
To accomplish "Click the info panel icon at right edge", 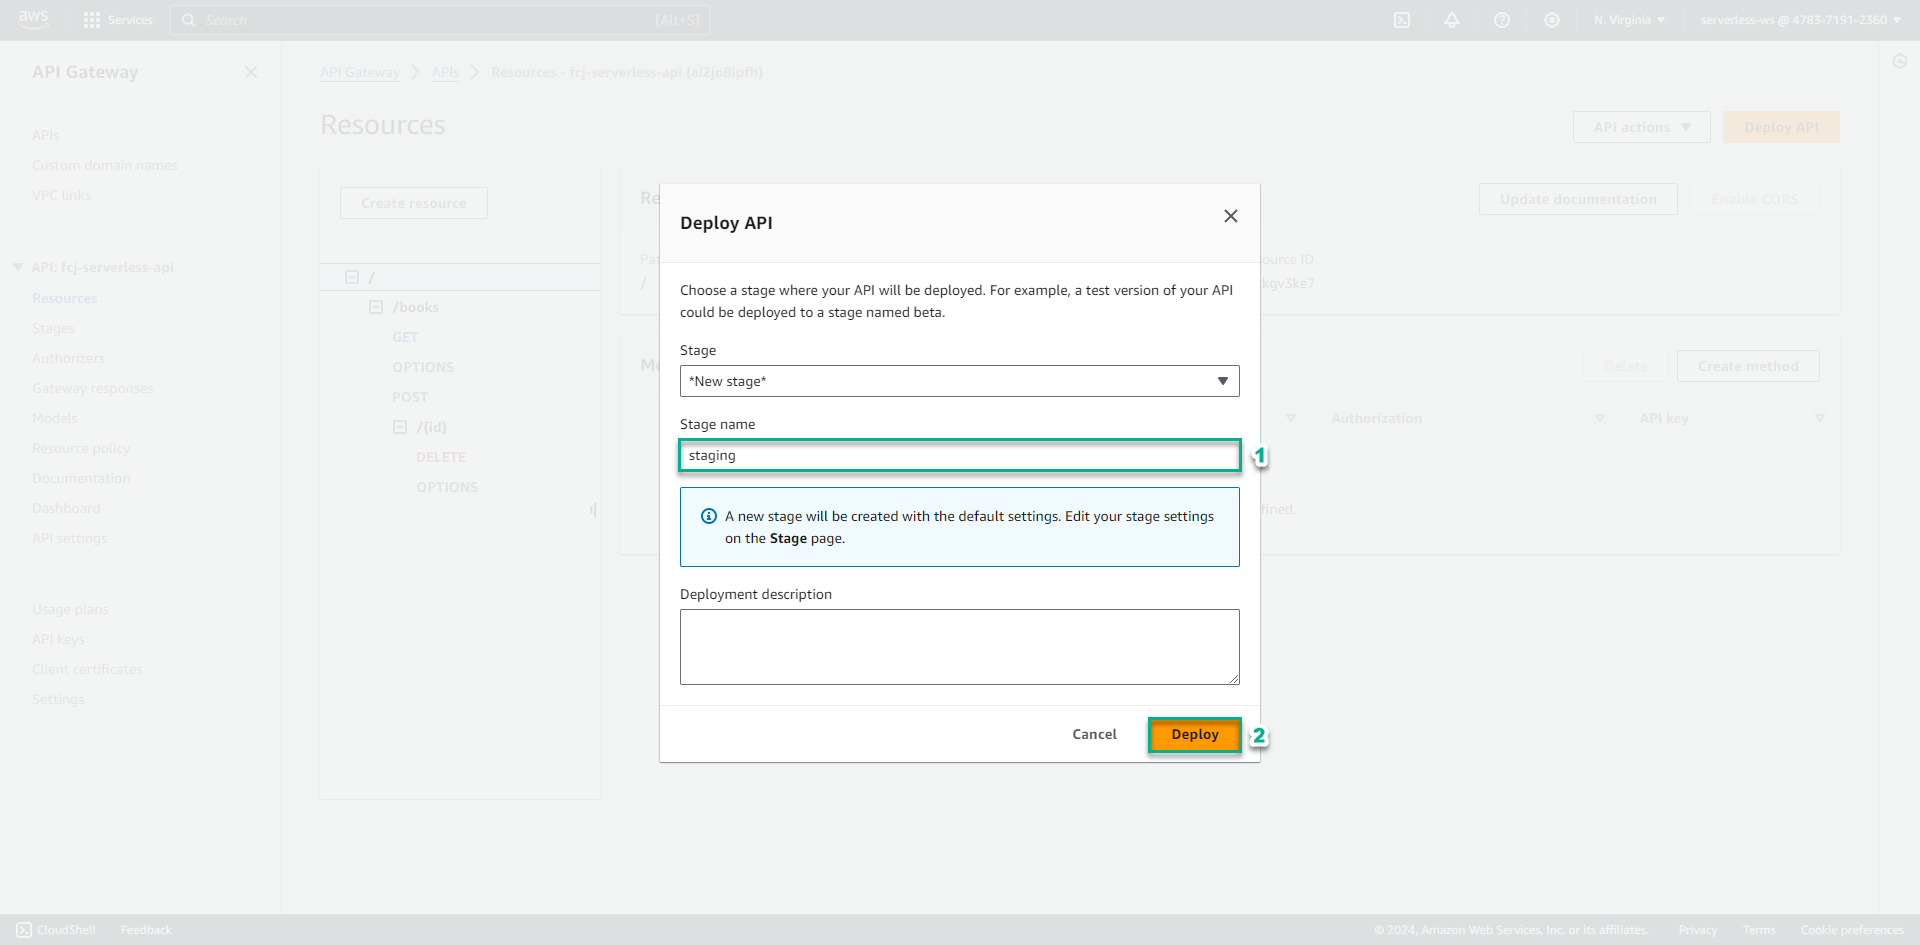I will 1900,61.
